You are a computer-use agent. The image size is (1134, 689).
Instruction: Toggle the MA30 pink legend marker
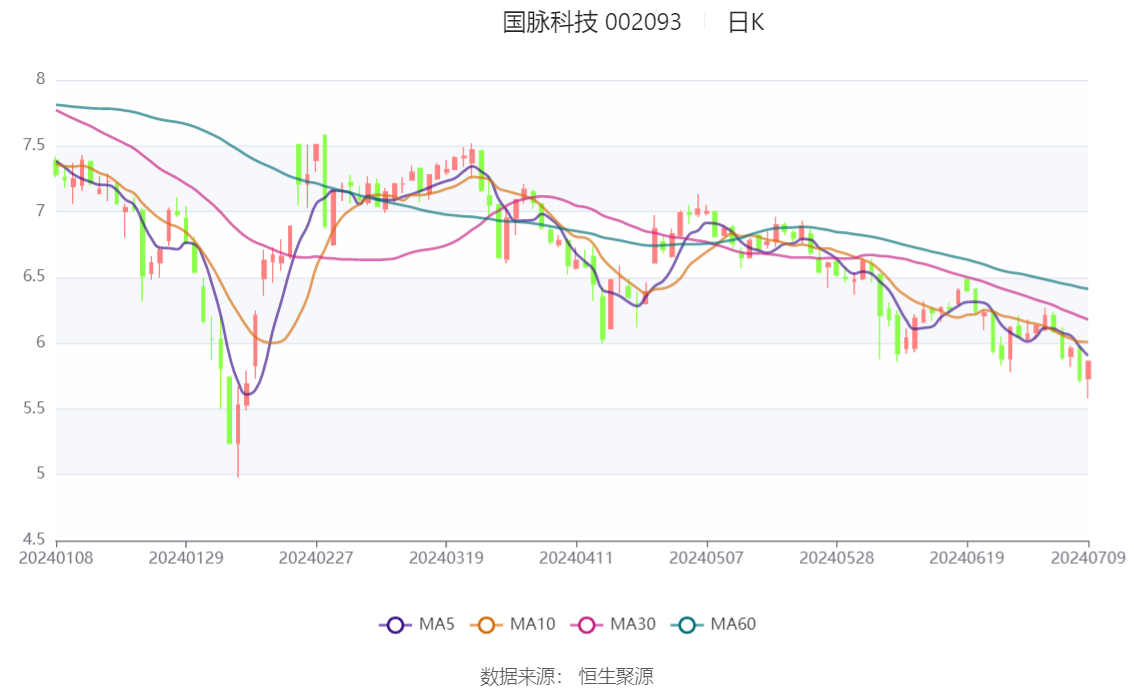click(x=587, y=625)
